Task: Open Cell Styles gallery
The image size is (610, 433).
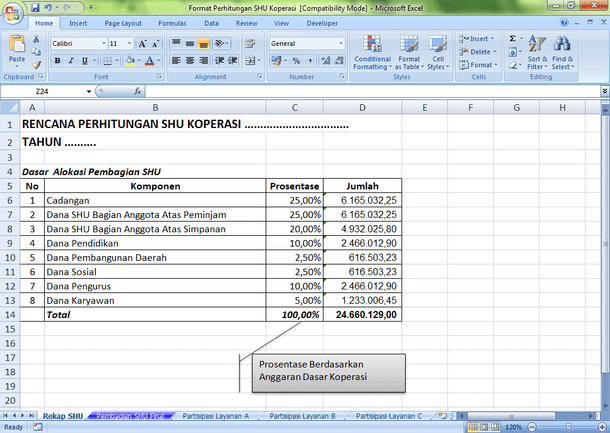Action: [x=438, y=53]
